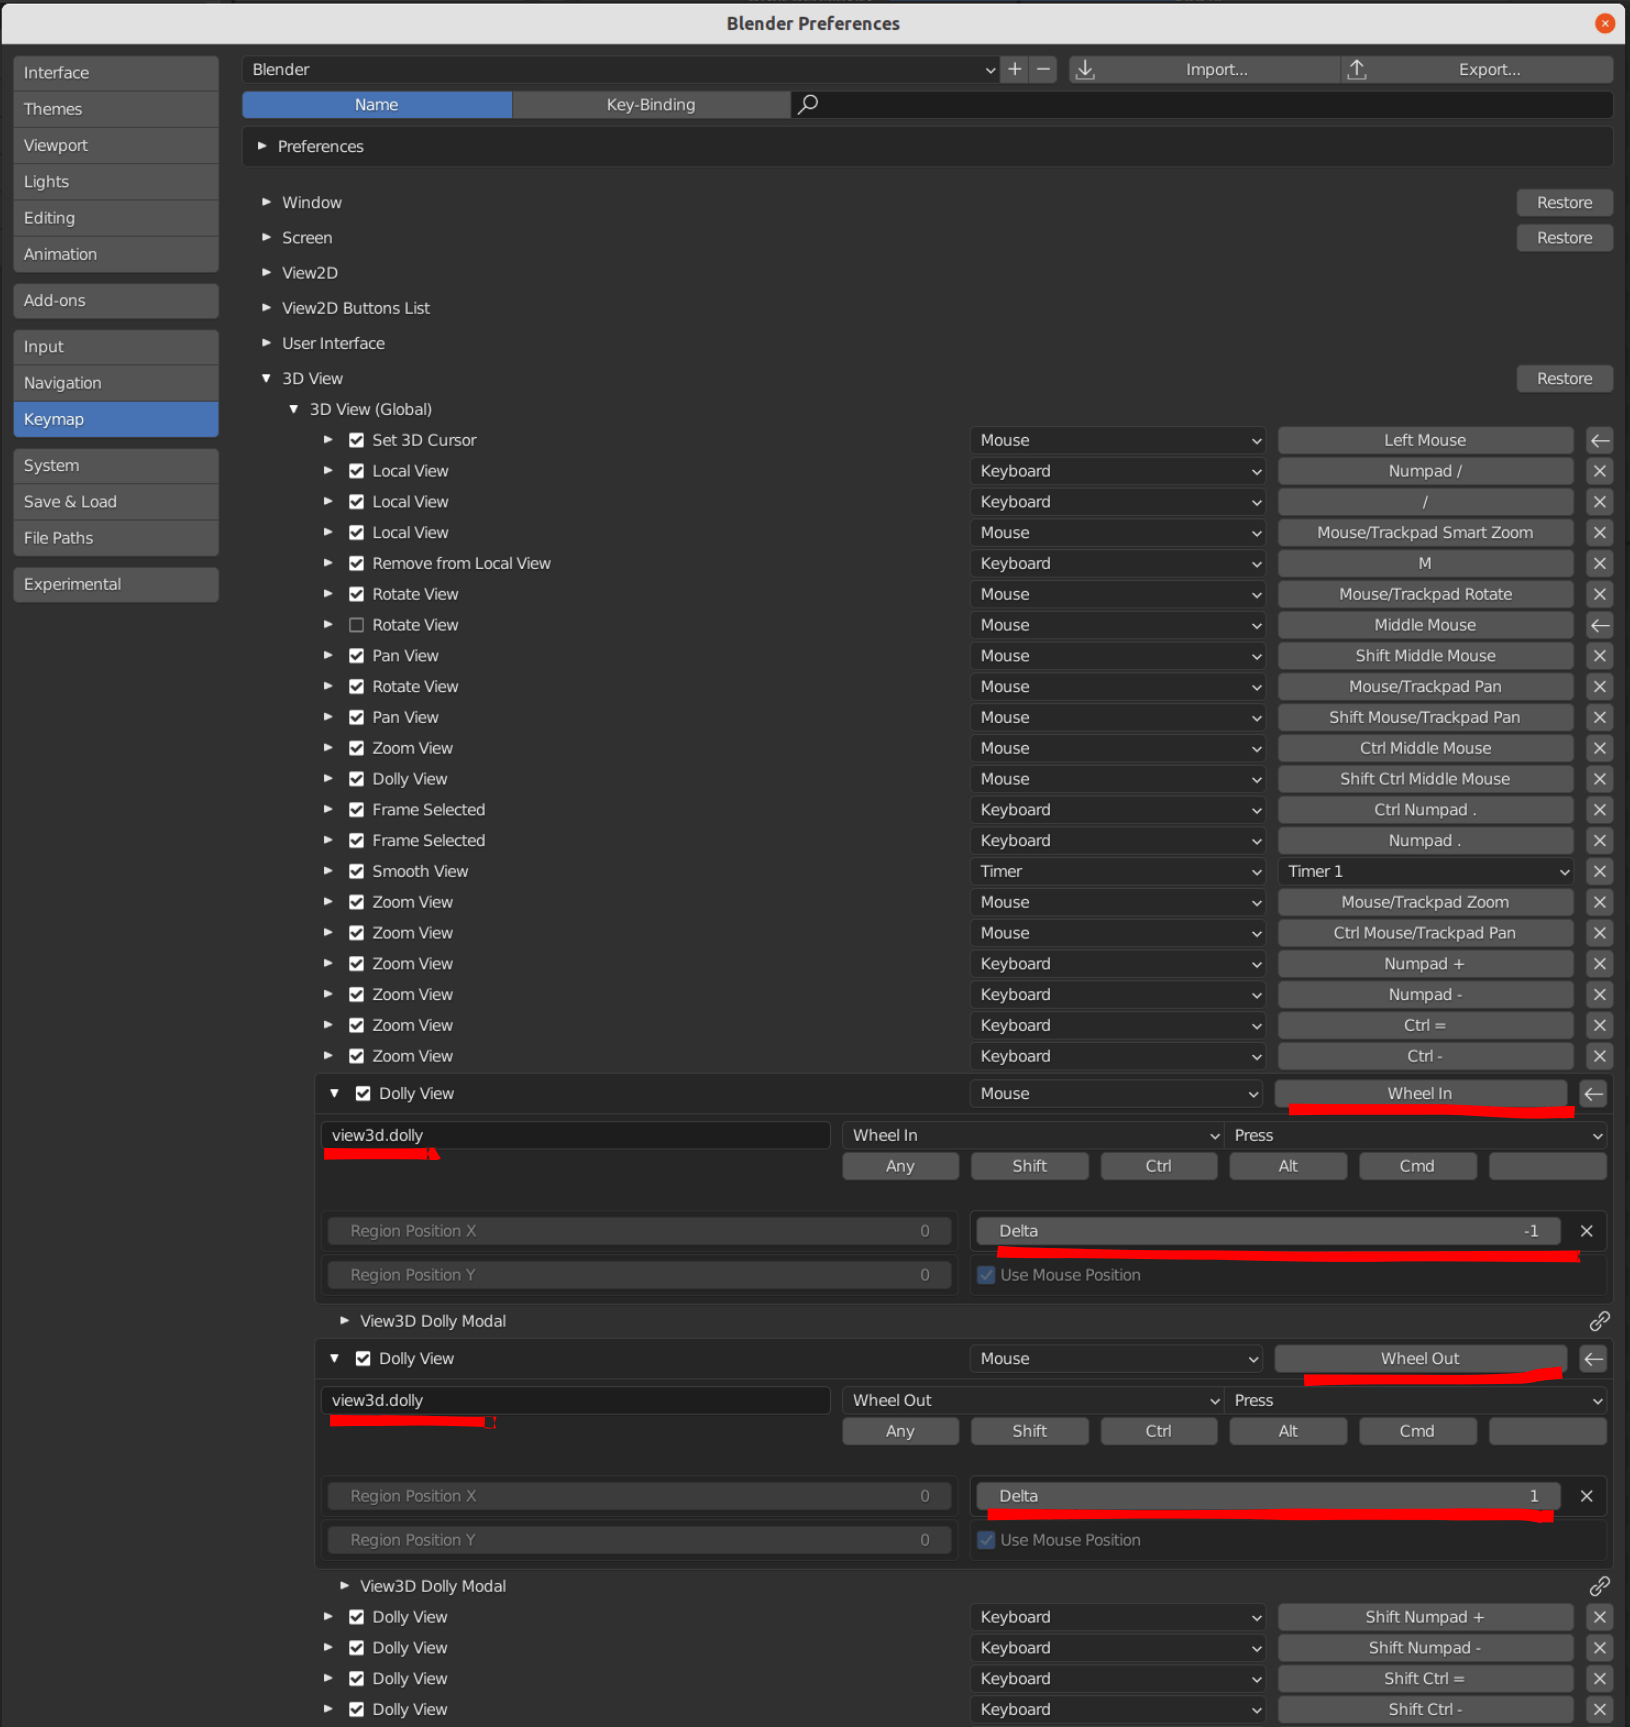Switch to the Key-Binding search tab

[651, 104]
